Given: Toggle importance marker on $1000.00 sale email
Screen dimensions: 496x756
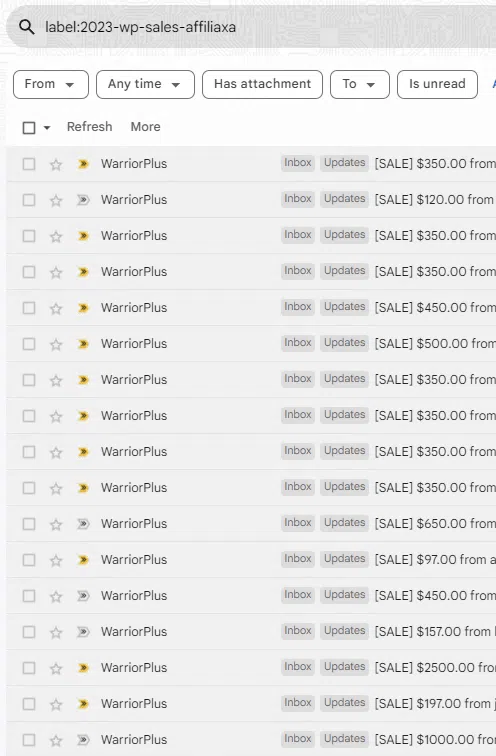Looking at the screenshot, I should (83, 740).
